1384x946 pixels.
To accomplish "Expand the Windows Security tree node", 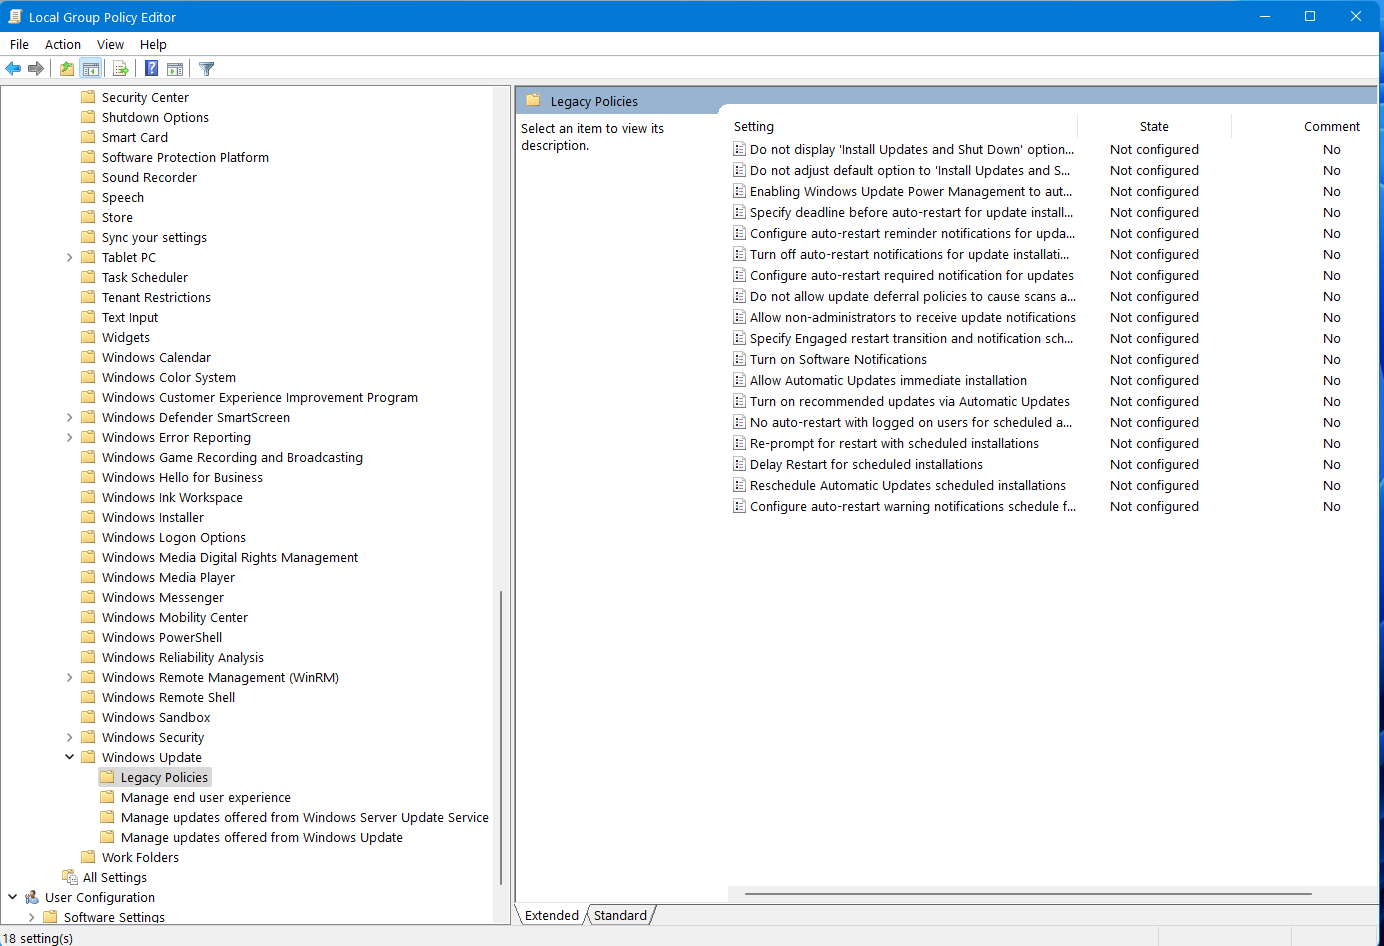I will [69, 737].
